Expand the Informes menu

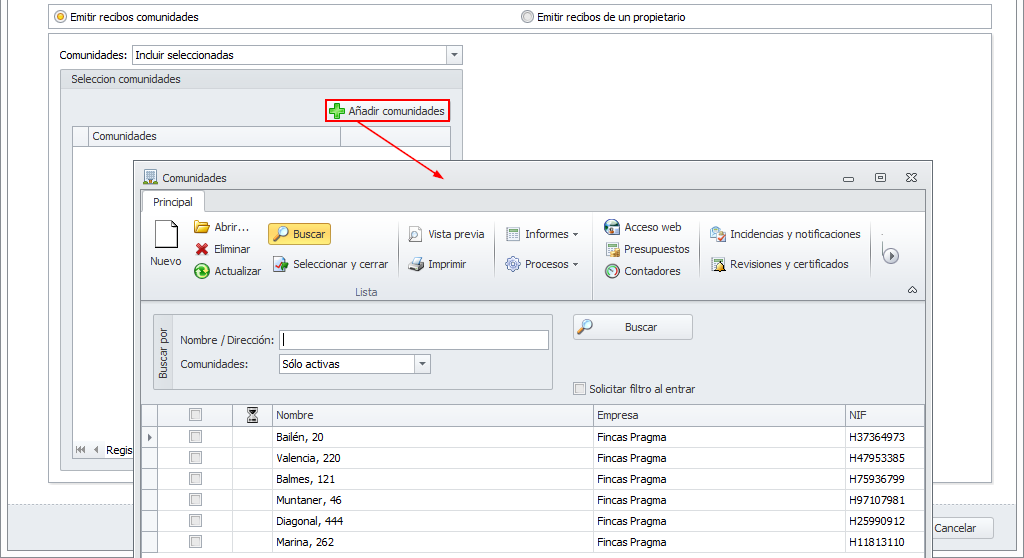point(543,234)
